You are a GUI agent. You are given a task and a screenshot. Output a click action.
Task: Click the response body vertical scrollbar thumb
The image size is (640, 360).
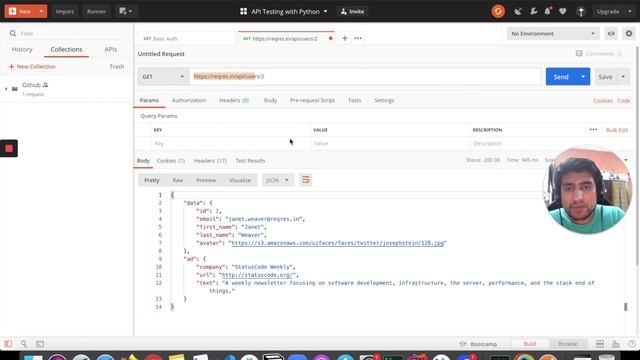tap(625, 307)
